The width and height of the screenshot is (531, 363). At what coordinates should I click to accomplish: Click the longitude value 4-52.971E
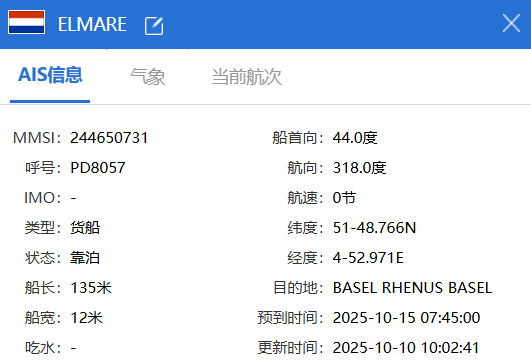coord(368,258)
